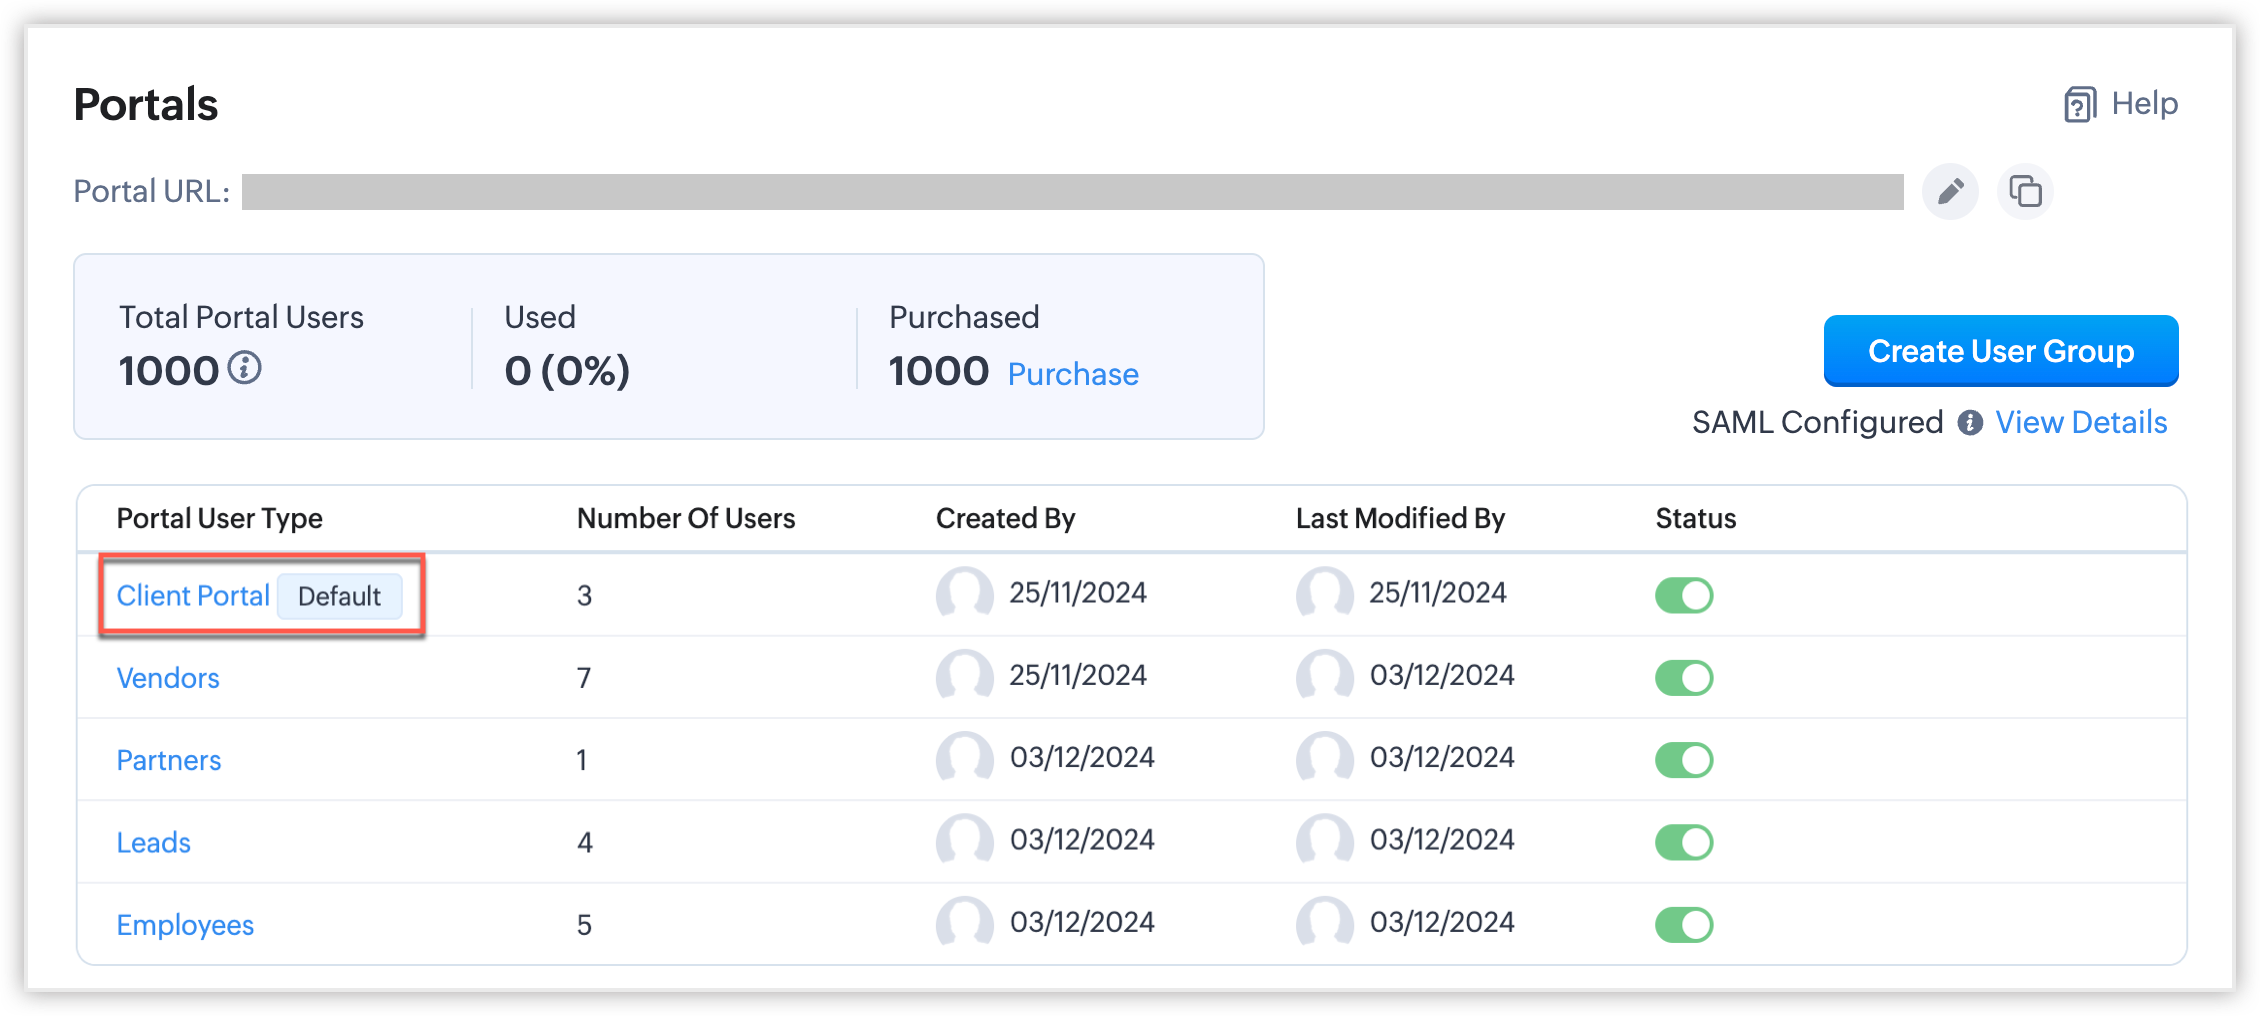Open SAML View Details link

2081,423
